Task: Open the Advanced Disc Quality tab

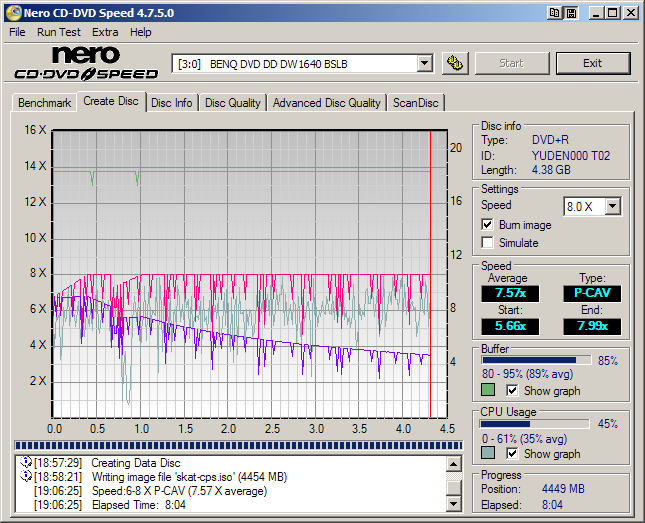Action: (x=327, y=103)
